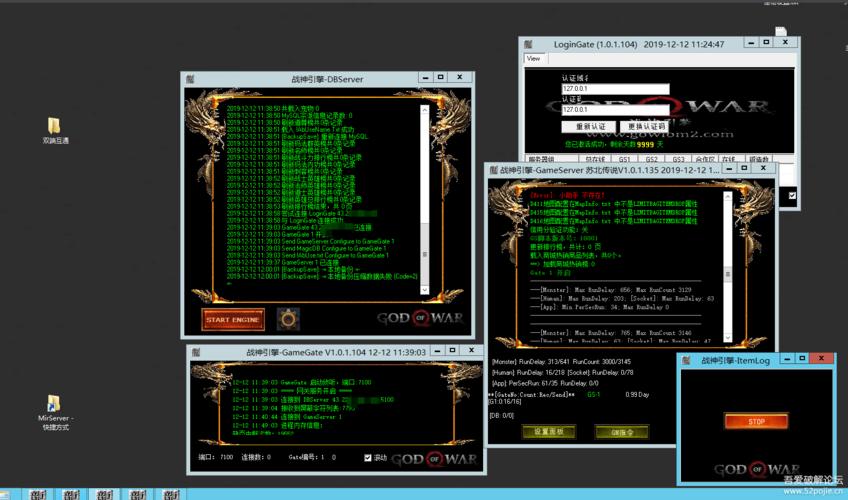Toggle the checkbox at LoginGate's right edge
The width and height of the screenshot is (848, 500).
tap(792, 195)
